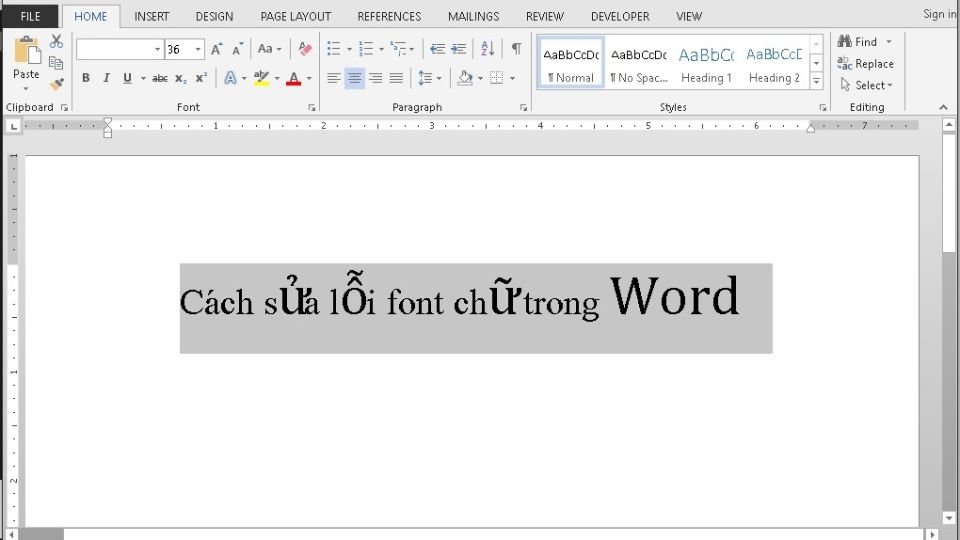This screenshot has width=960, height=540.
Task: Click the Paste clipboard icon
Action: [26, 50]
